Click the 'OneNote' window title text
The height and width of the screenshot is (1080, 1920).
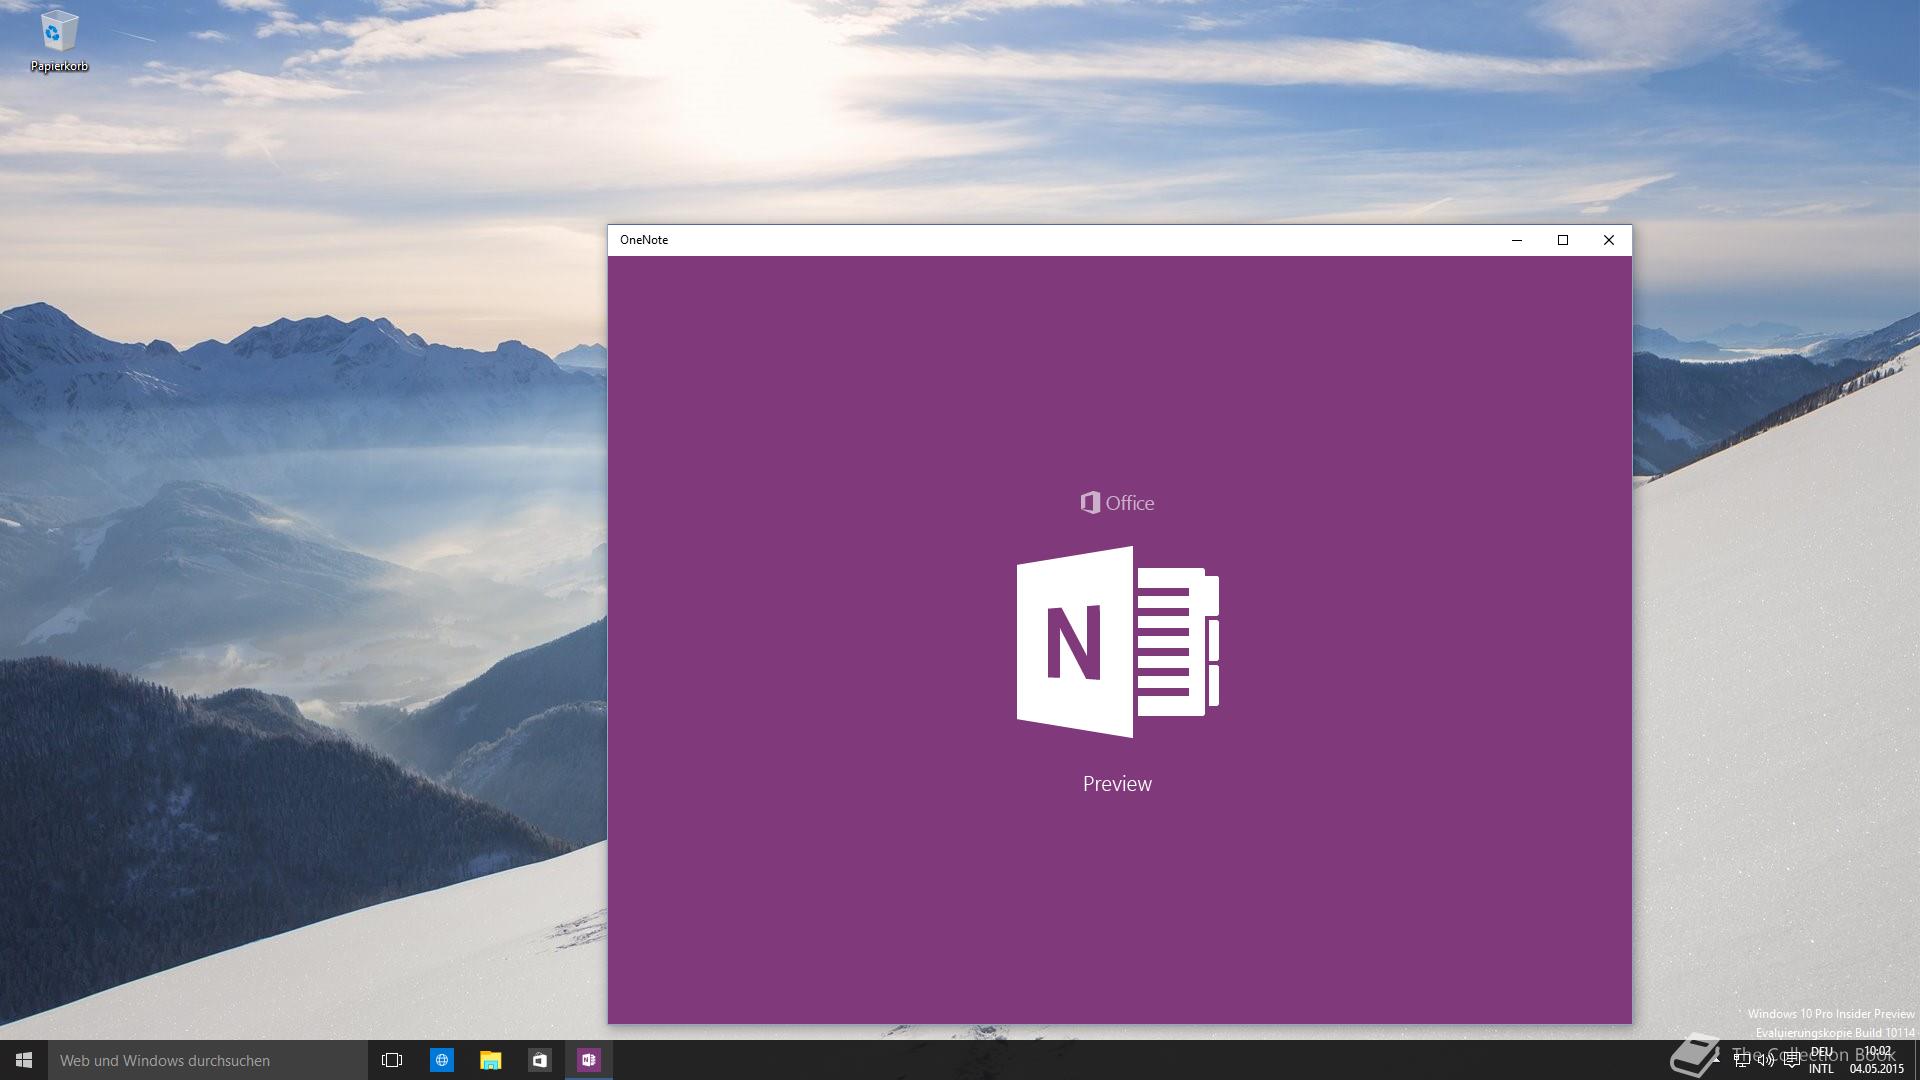coord(644,240)
